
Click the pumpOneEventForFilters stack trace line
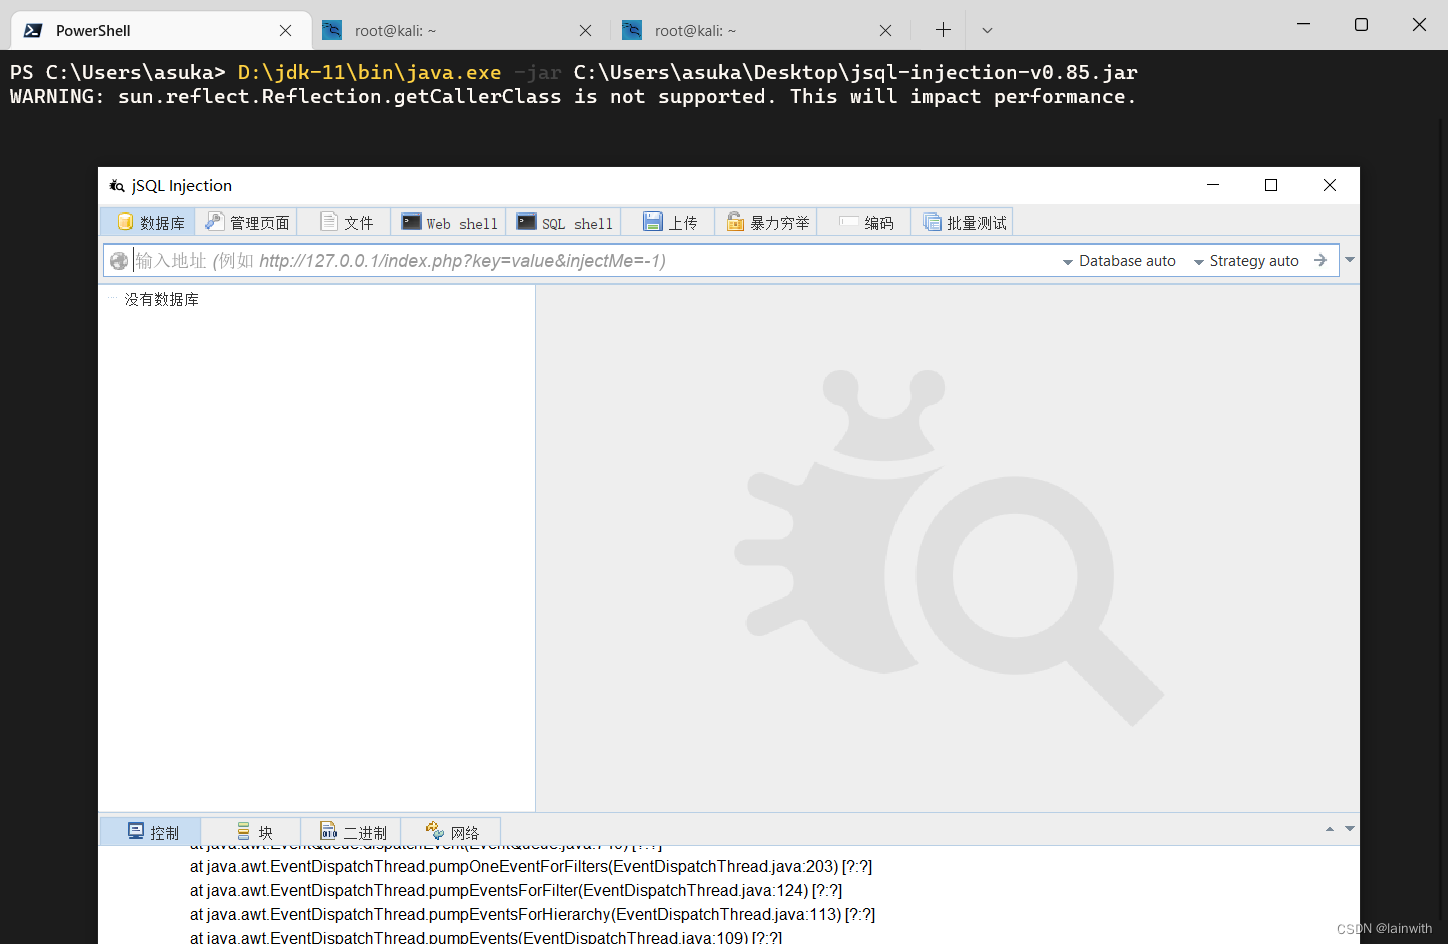point(531,866)
